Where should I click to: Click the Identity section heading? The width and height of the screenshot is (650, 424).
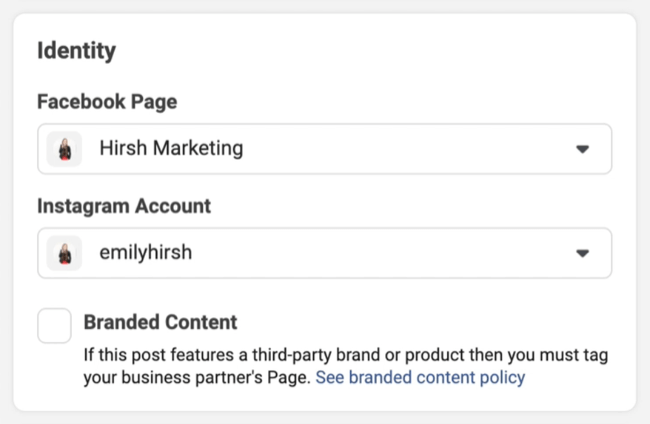point(76,50)
